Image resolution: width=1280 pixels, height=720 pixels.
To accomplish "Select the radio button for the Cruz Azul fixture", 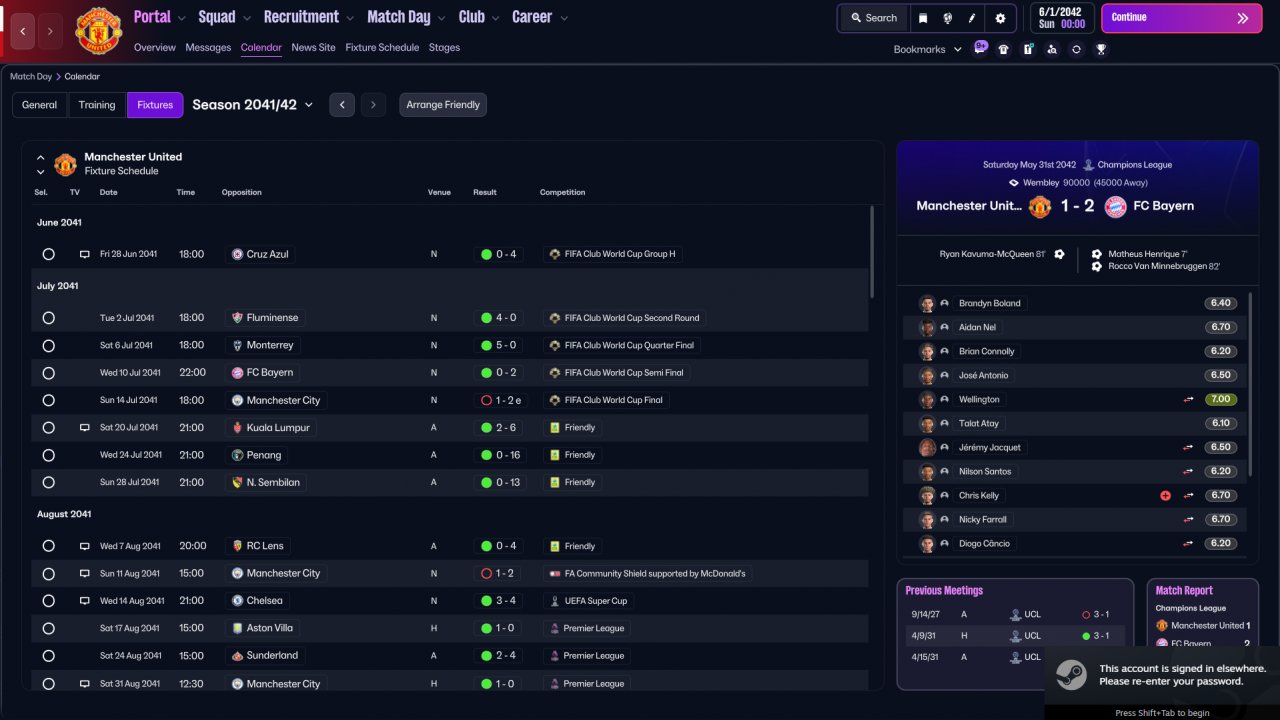I will (x=48, y=254).
